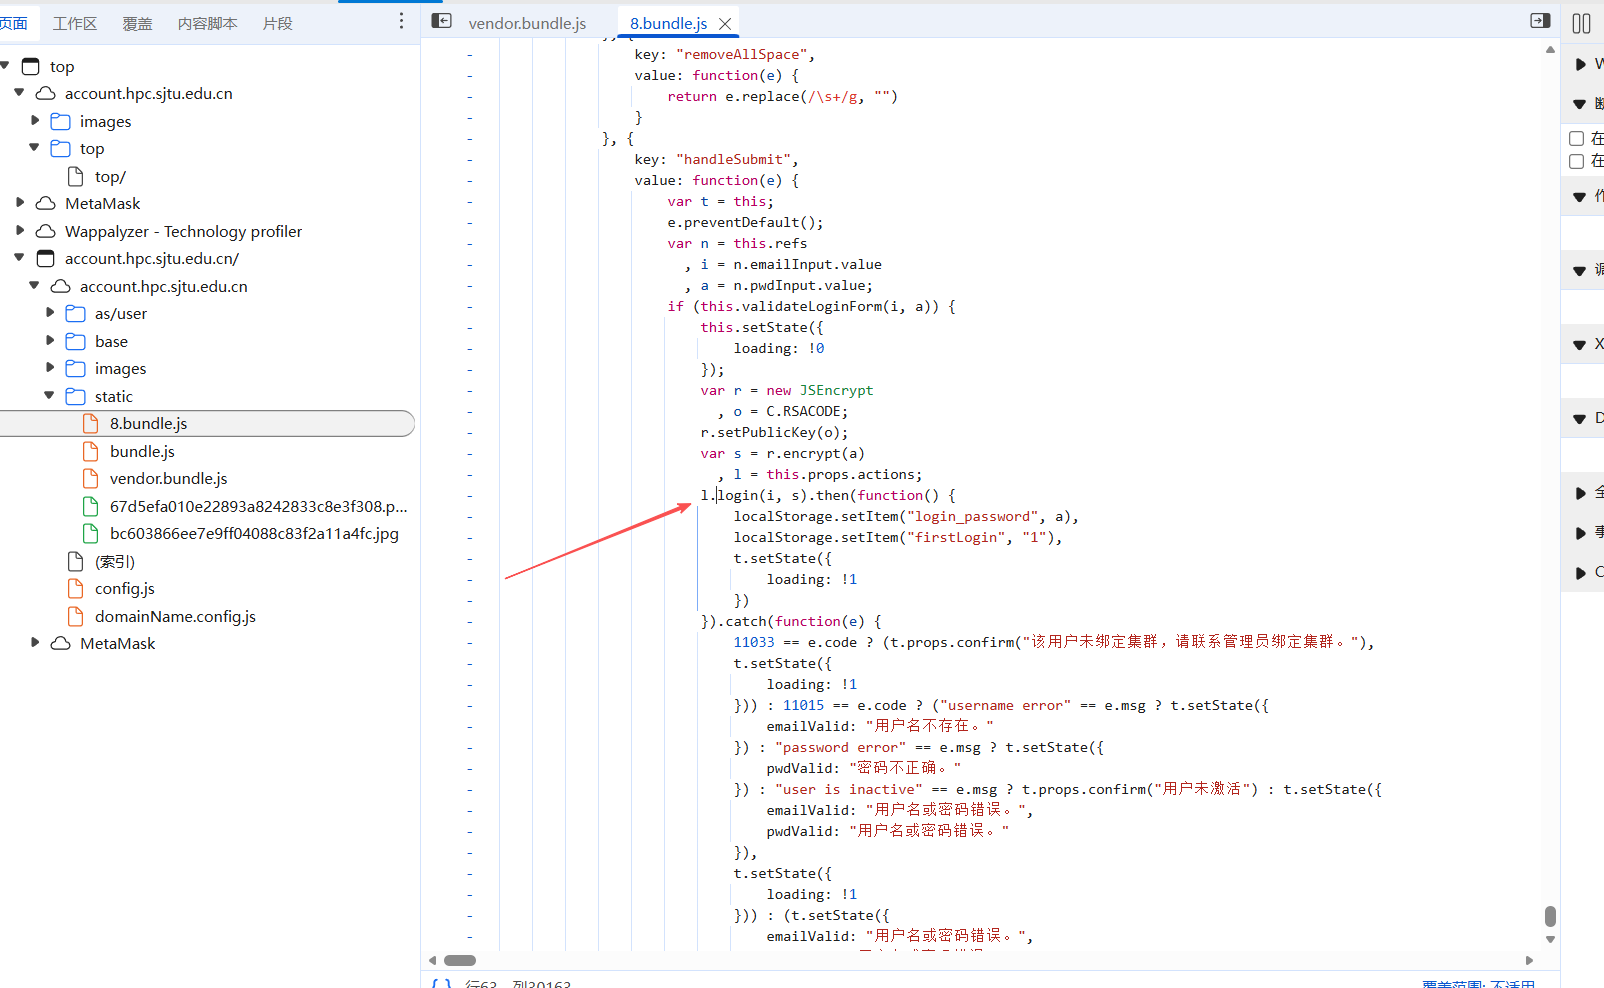This screenshot has height=988, width=1604.
Task: Toggle the debugger sidebar icon
Action: click(x=1540, y=21)
